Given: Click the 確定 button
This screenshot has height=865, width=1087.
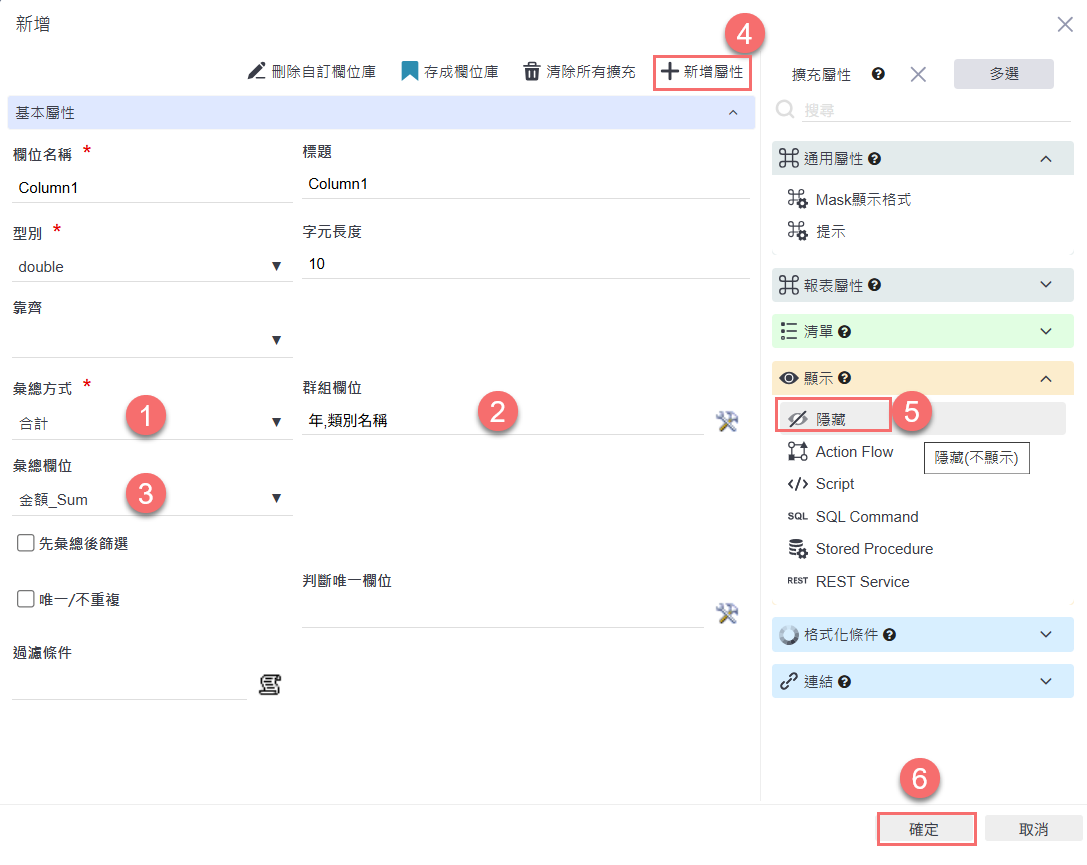Looking at the screenshot, I should pyautogui.click(x=924, y=829).
